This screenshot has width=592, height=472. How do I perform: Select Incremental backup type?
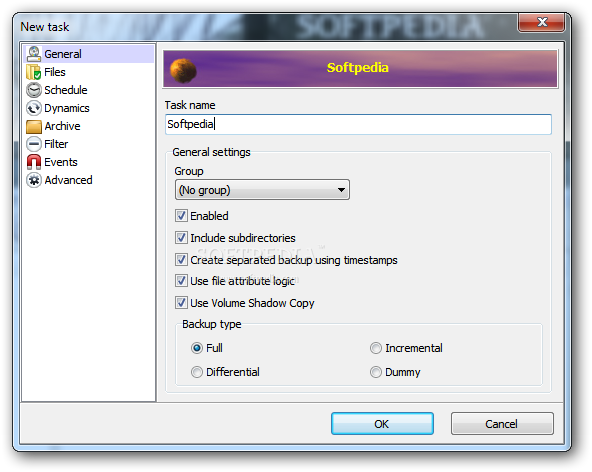pos(376,348)
